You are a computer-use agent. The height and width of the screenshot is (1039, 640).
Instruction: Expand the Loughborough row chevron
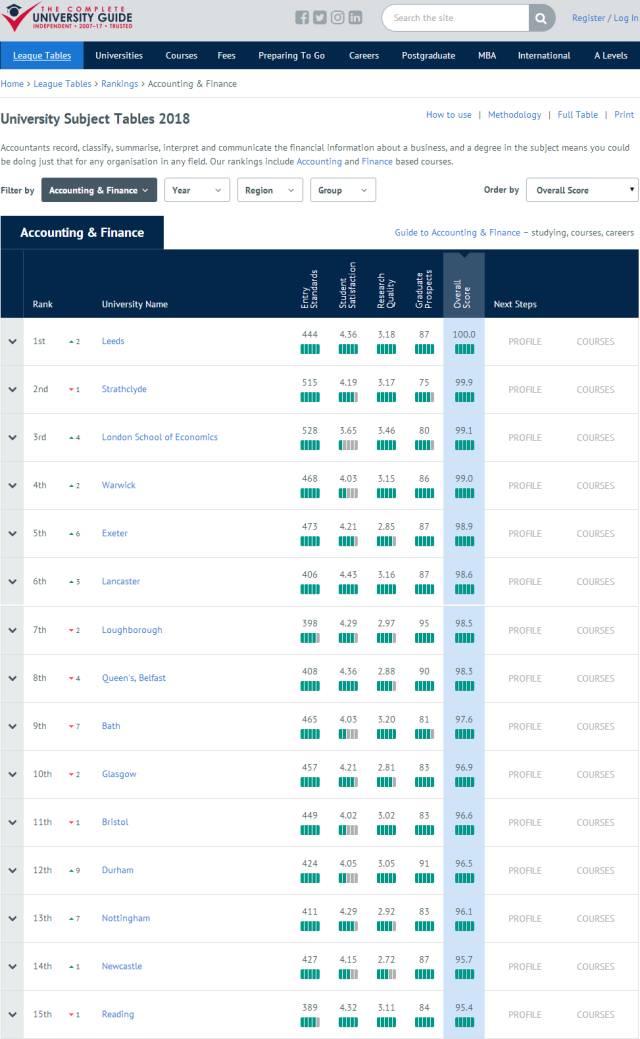click(x=12, y=630)
